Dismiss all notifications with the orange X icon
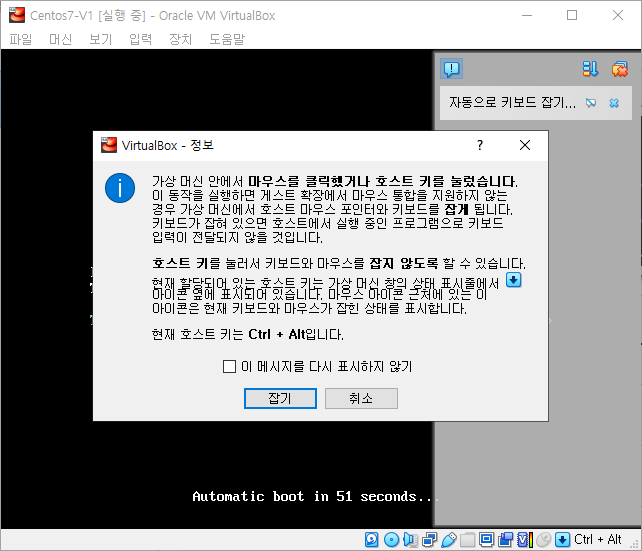 tap(619, 69)
